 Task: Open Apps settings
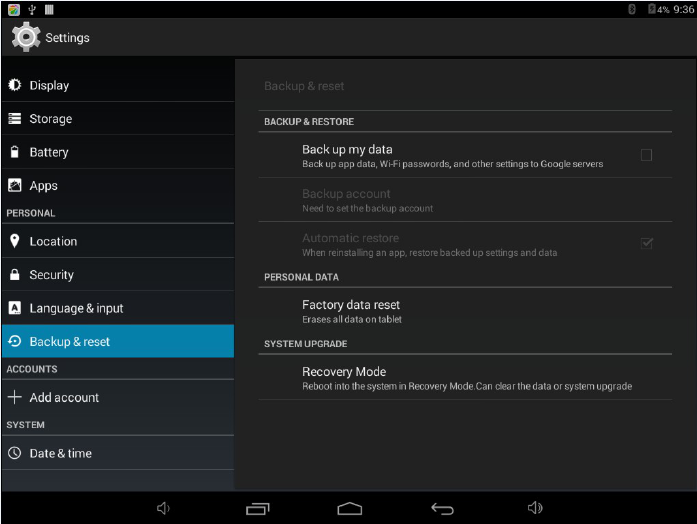[118, 185]
